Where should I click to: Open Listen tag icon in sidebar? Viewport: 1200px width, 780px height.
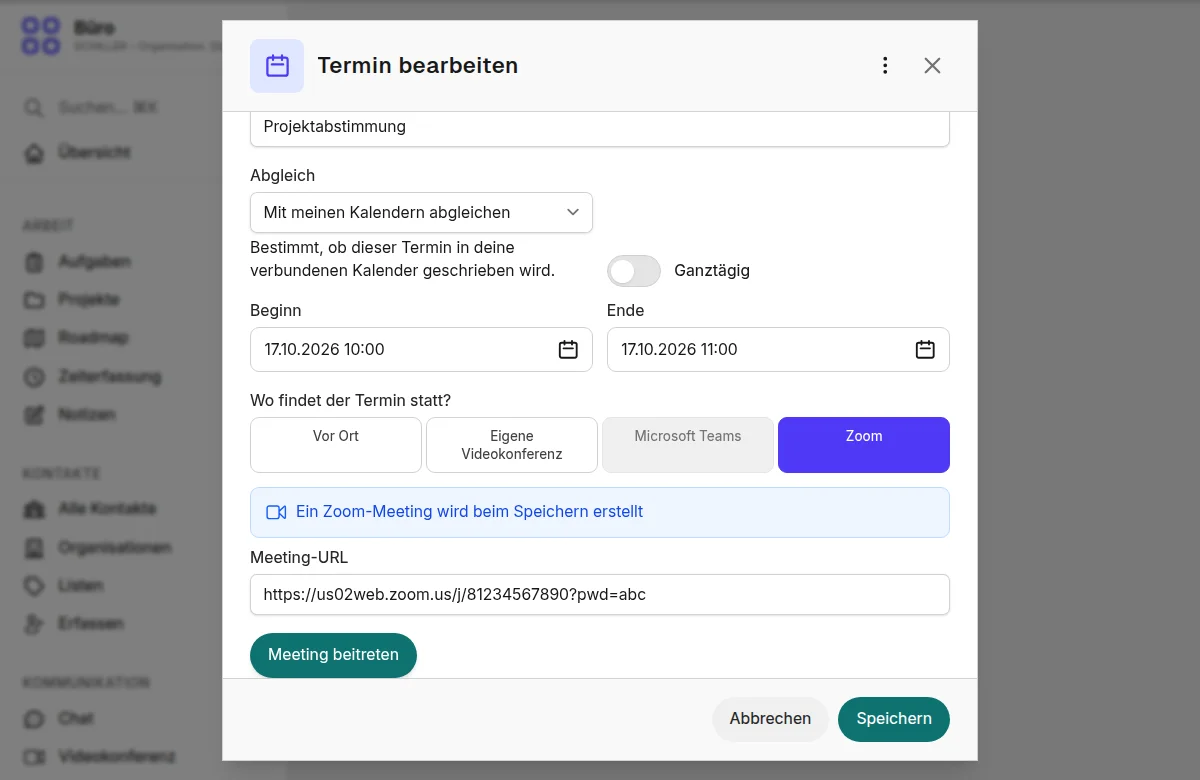point(34,585)
